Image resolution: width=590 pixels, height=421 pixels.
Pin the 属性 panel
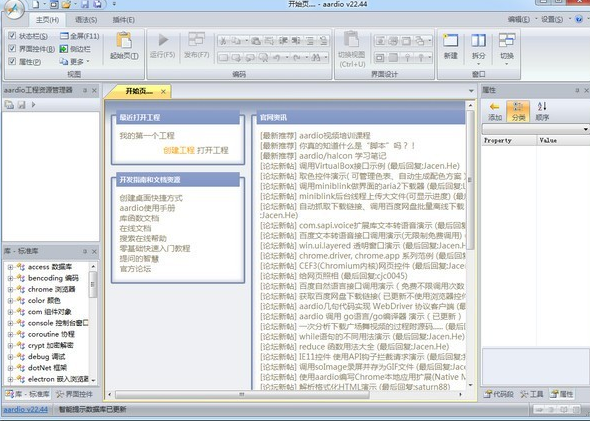577,90
